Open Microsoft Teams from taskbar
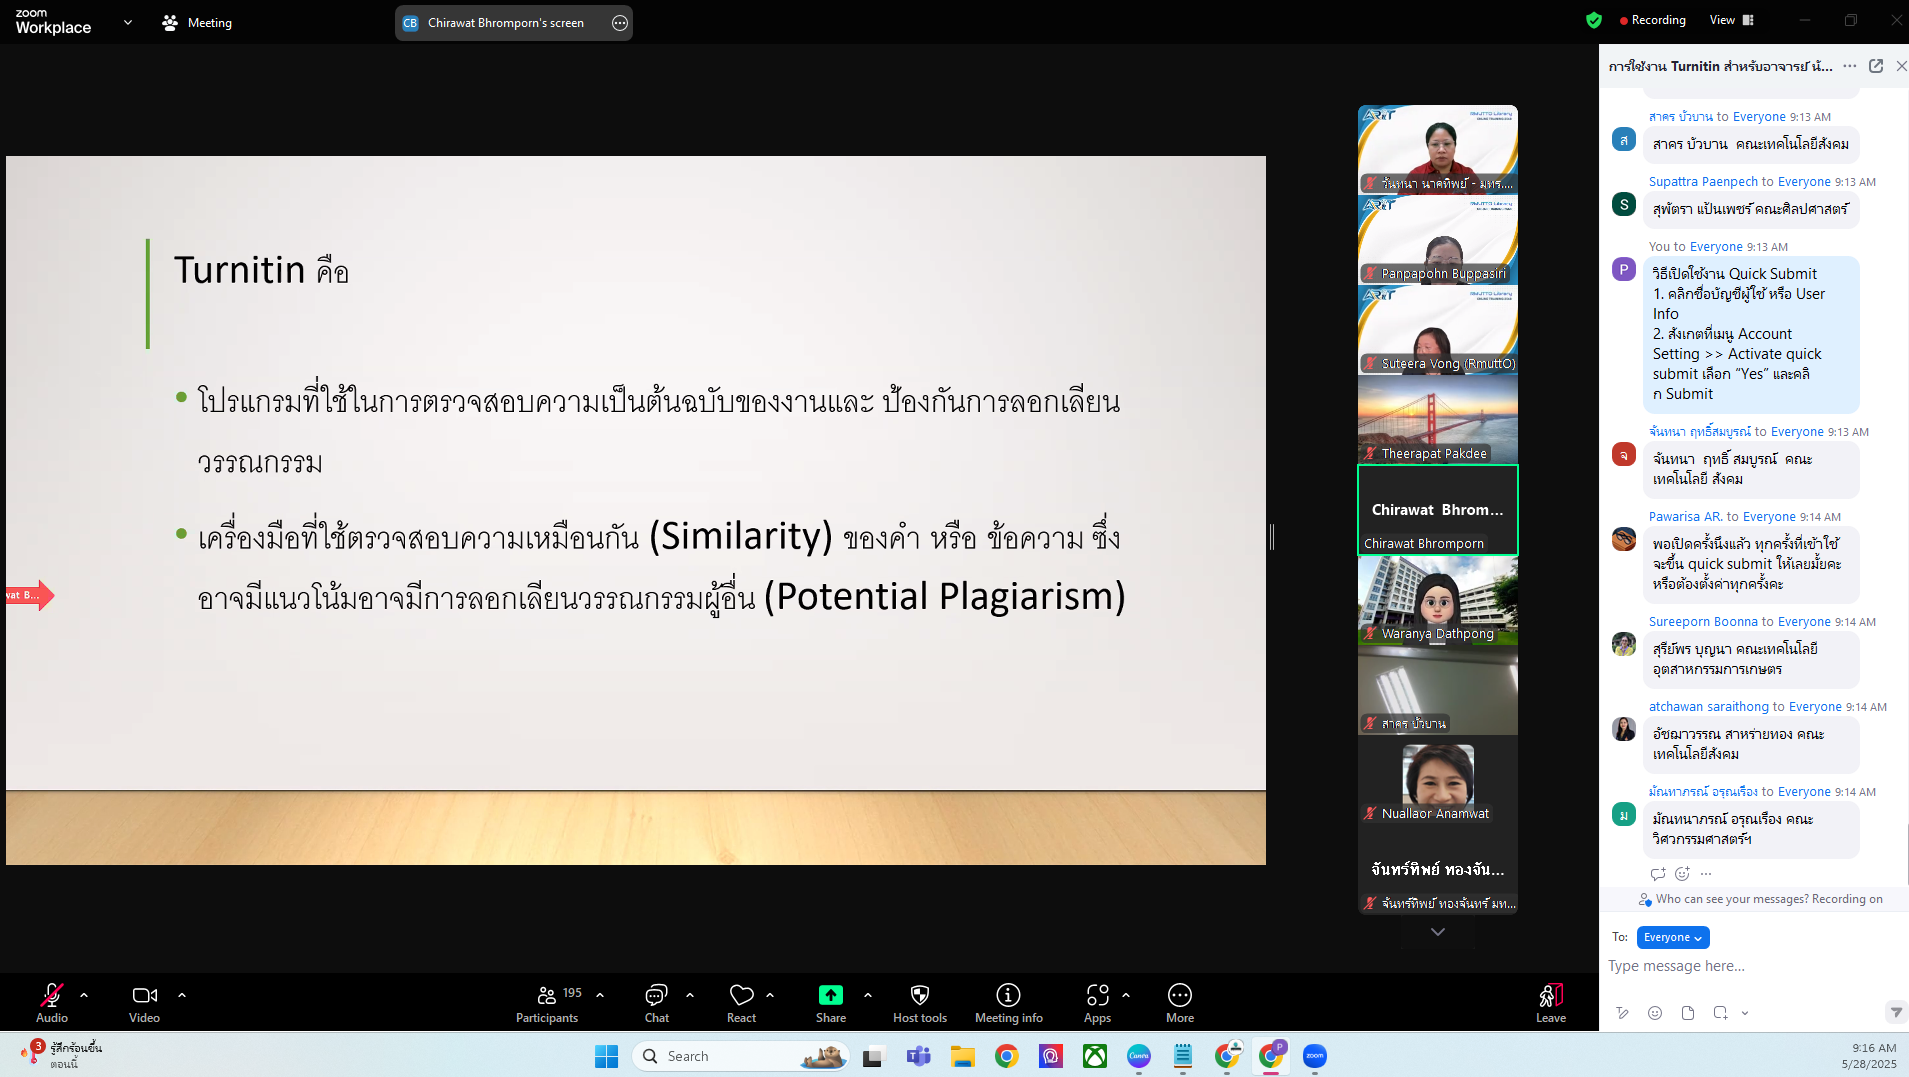 918,1056
